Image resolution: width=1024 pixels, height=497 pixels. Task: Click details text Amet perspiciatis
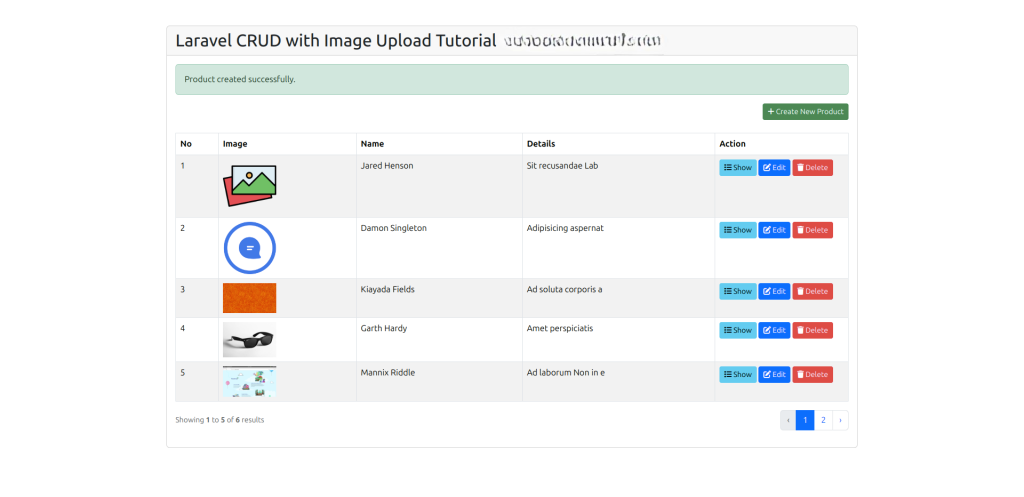pyautogui.click(x=560, y=329)
